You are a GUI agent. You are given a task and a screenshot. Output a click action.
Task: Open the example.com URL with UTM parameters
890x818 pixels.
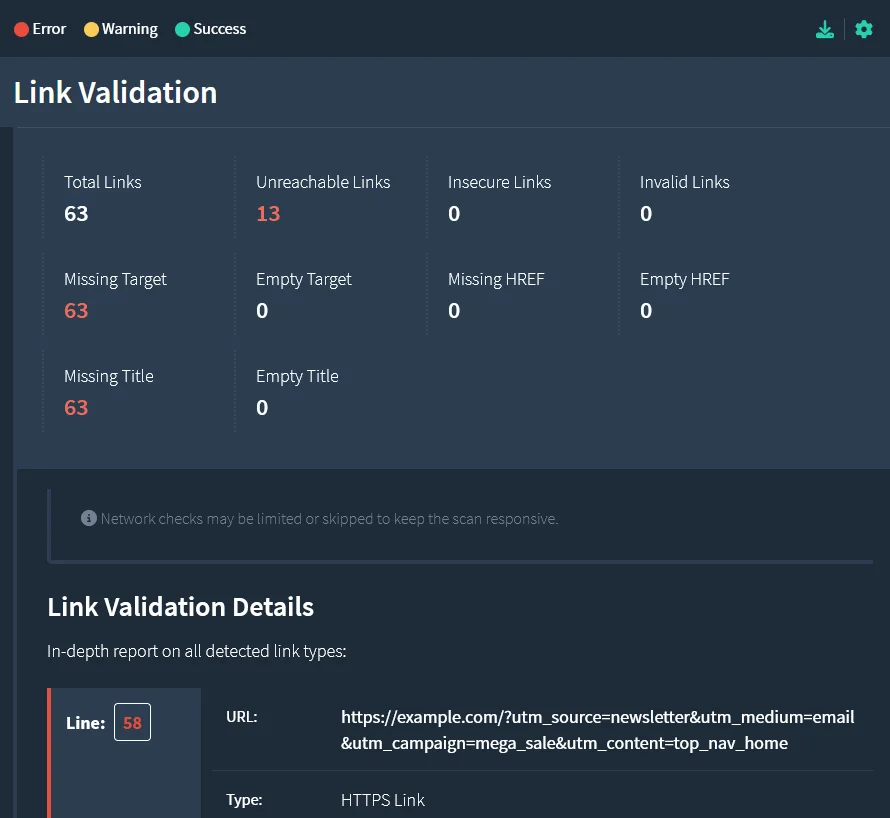(597, 729)
